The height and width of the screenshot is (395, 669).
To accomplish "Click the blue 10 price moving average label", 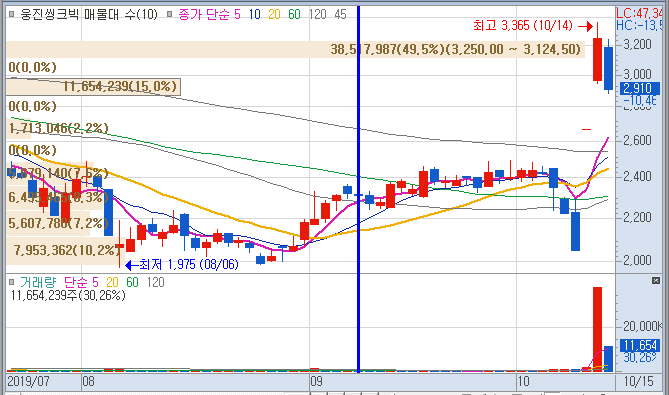I will (x=255, y=15).
